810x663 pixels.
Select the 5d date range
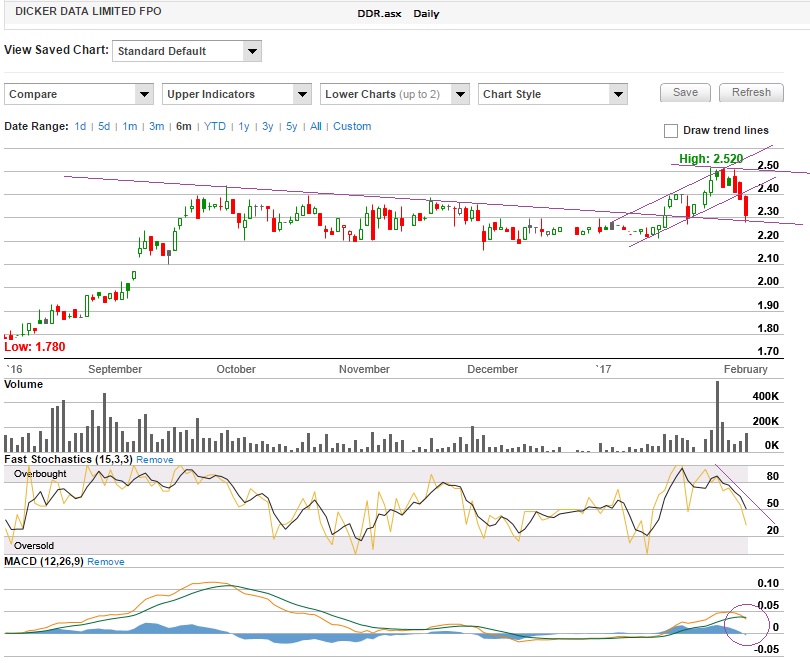point(104,127)
